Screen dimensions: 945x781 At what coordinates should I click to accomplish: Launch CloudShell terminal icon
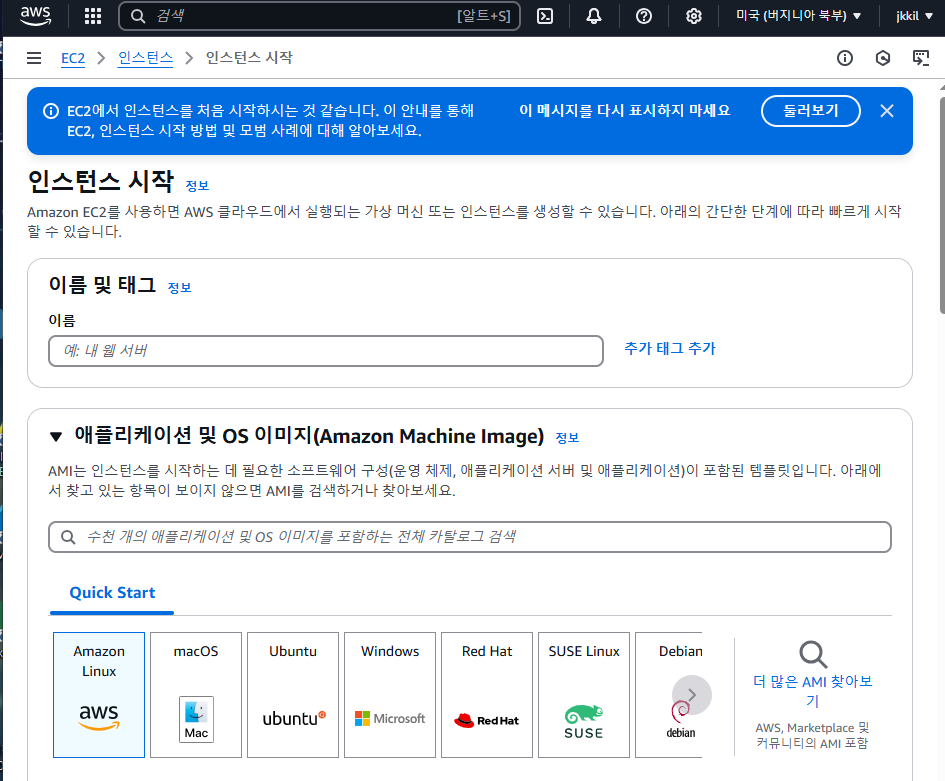[545, 16]
